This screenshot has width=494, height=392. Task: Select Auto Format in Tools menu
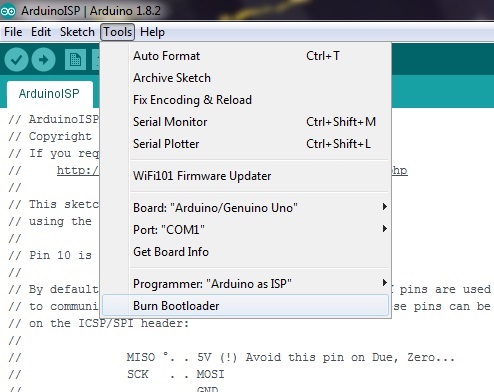pos(245,56)
